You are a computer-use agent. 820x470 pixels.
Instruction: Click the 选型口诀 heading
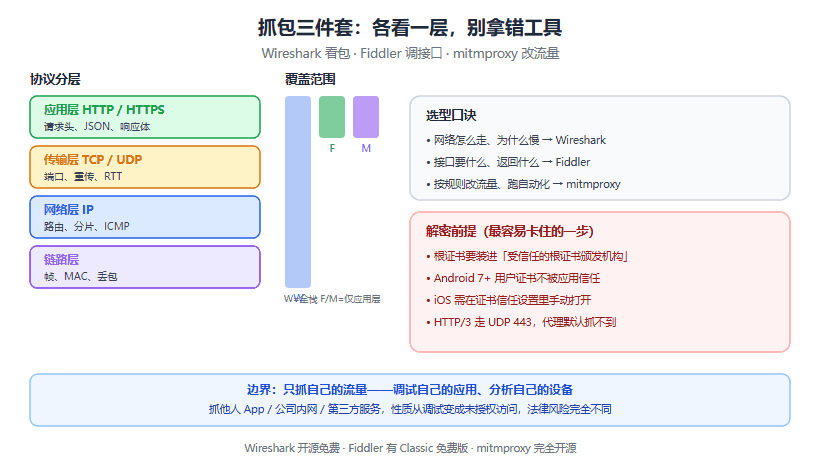451,116
